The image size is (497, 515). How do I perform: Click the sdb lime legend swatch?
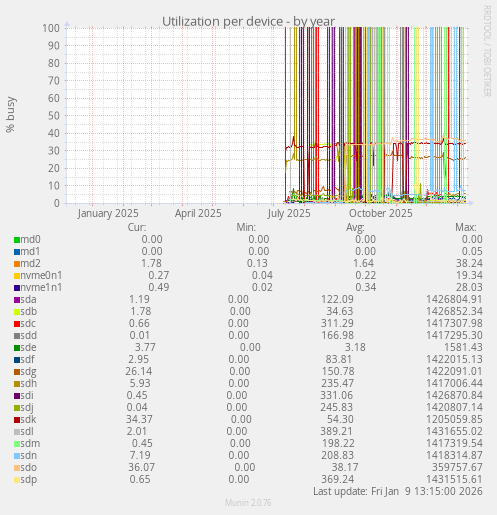pos(17,312)
